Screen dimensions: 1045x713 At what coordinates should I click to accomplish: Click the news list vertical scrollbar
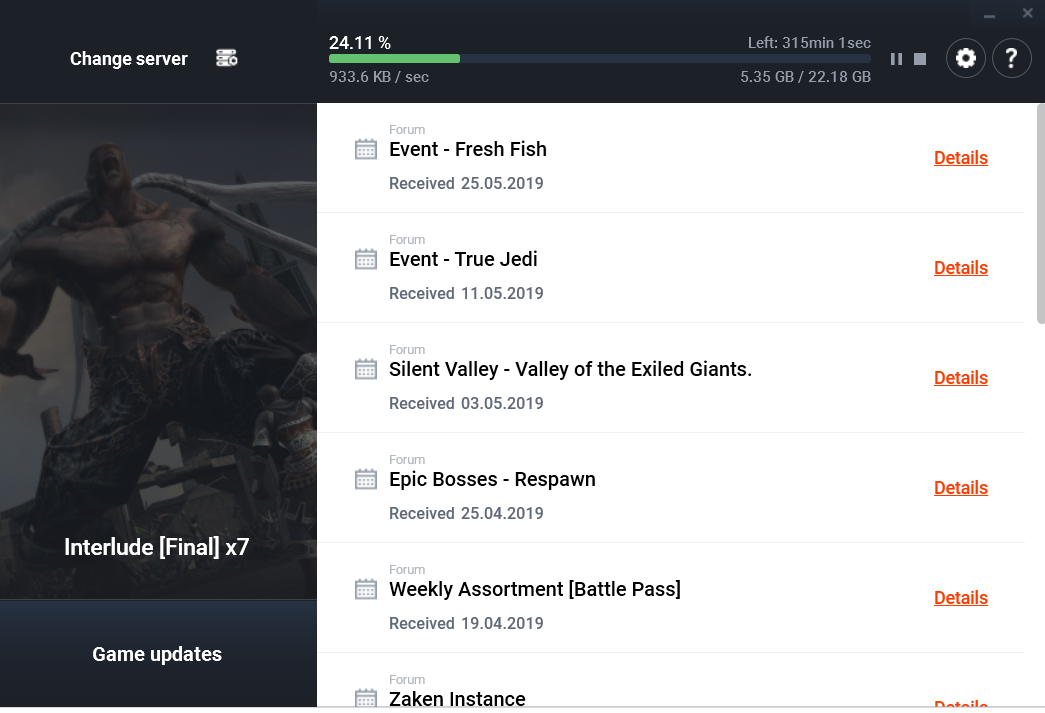point(1040,220)
